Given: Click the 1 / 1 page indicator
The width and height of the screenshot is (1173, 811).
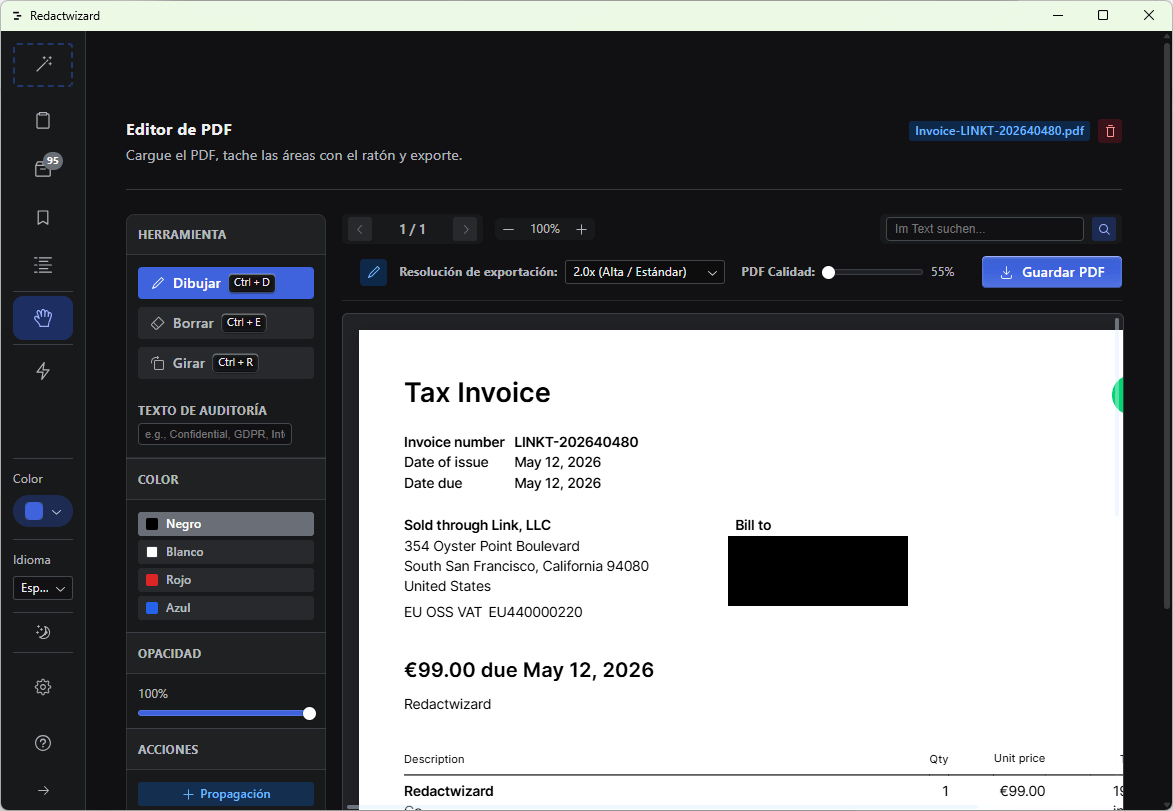Looking at the screenshot, I should tap(412, 229).
